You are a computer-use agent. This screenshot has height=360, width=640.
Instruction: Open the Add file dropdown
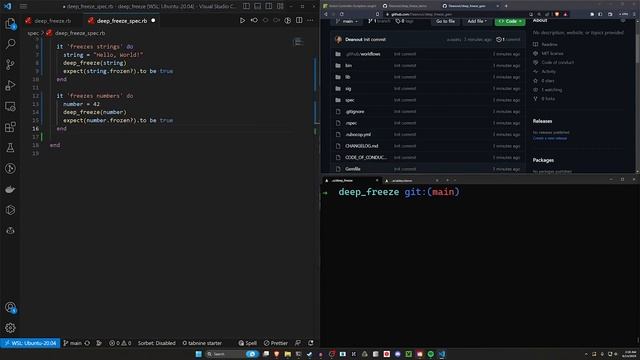tap(477, 21)
